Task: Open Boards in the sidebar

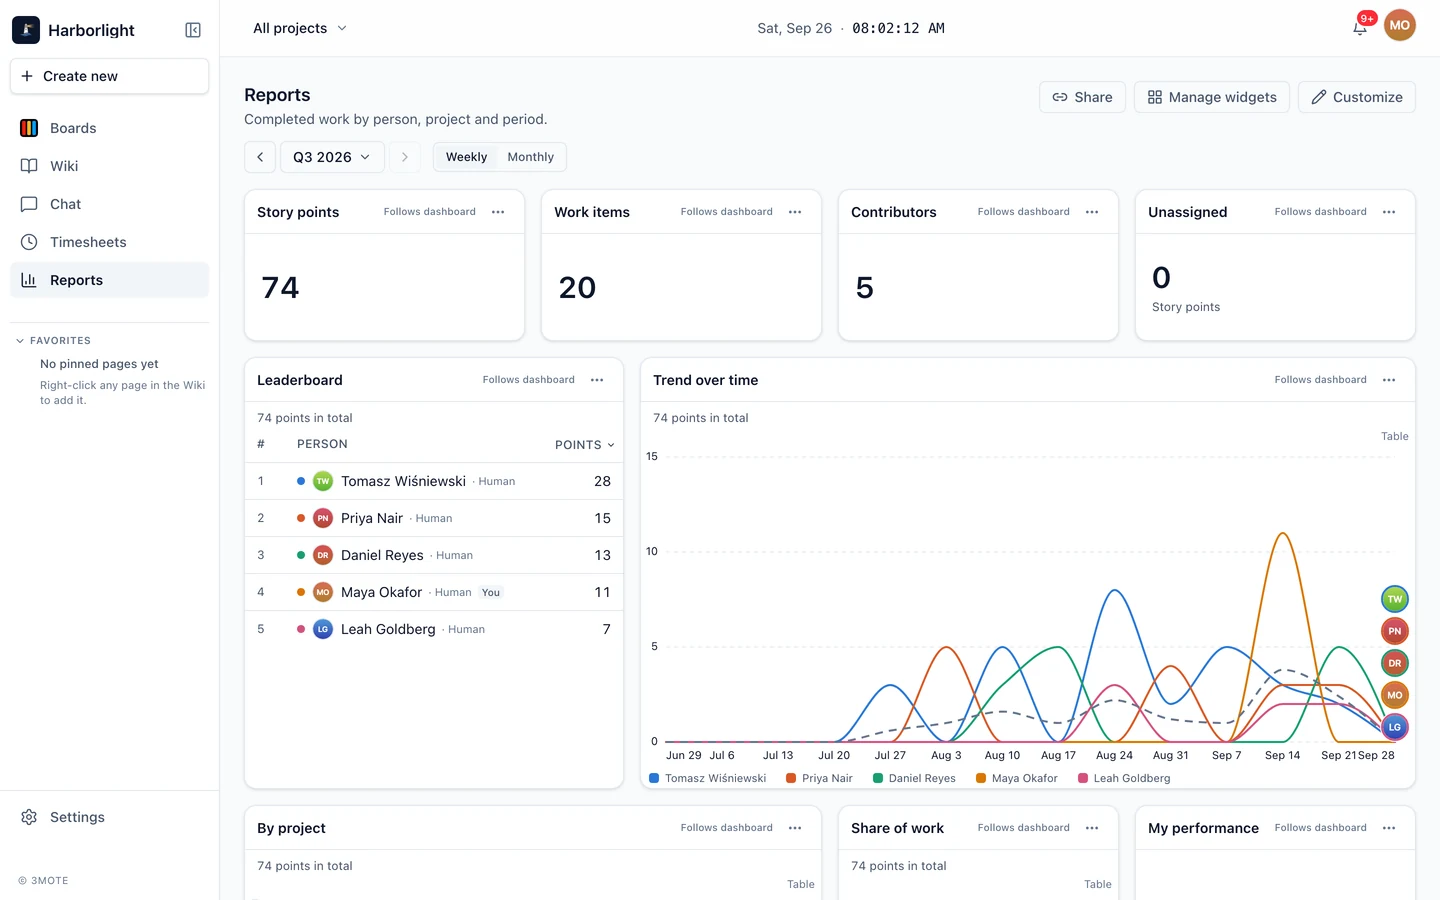Action: 110,128
